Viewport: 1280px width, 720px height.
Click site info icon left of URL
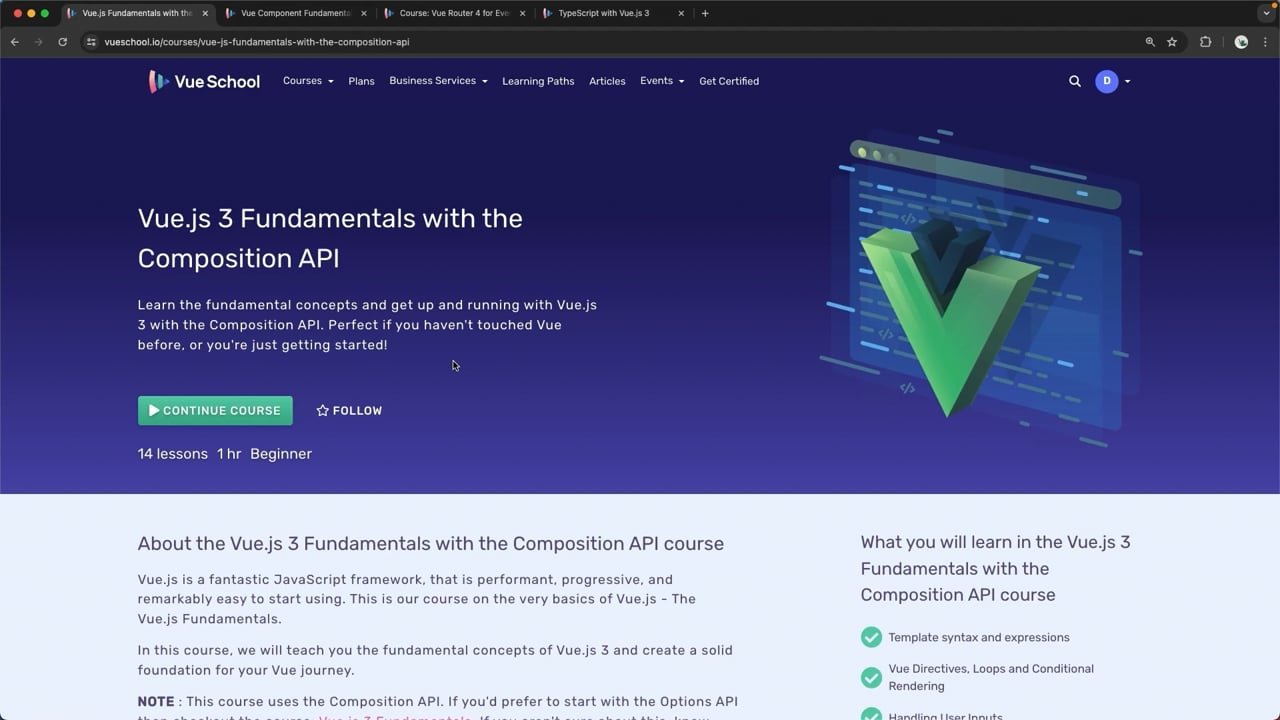[91, 42]
